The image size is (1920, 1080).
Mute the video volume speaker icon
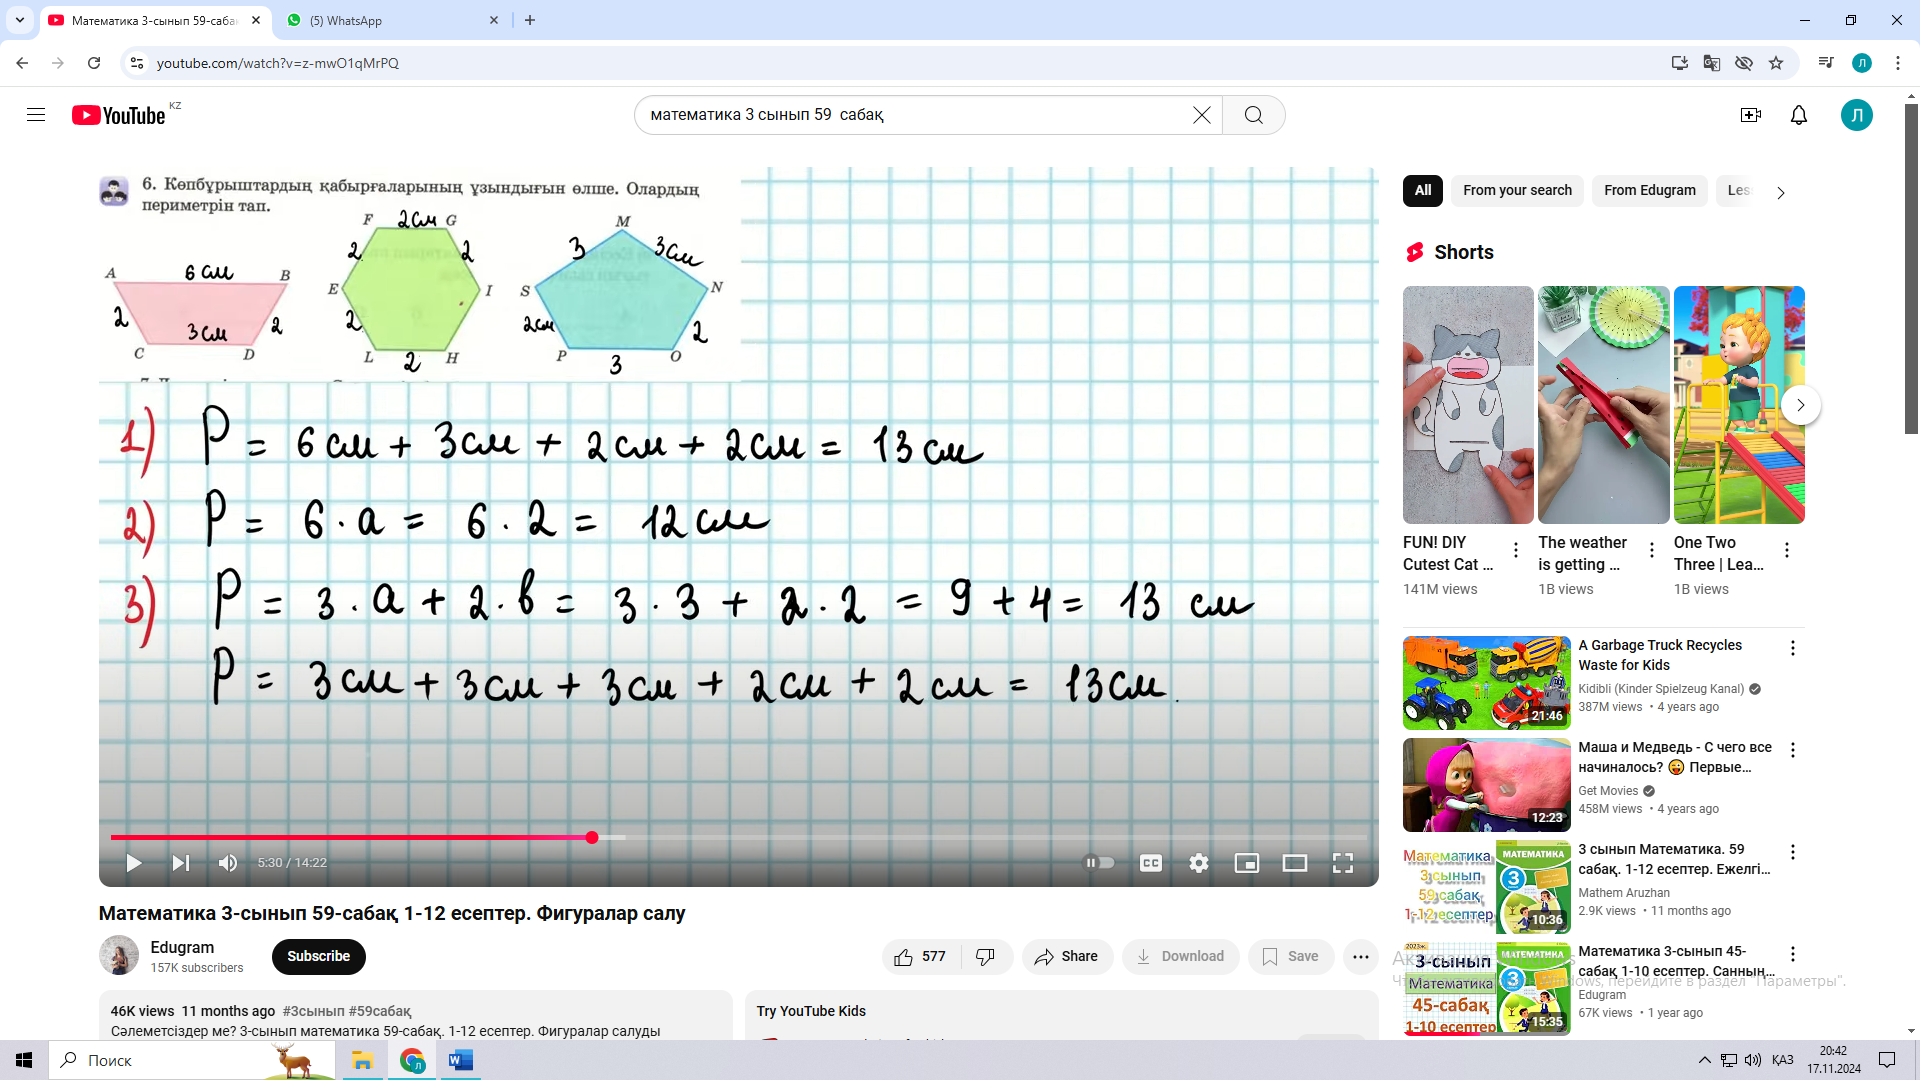[228, 863]
